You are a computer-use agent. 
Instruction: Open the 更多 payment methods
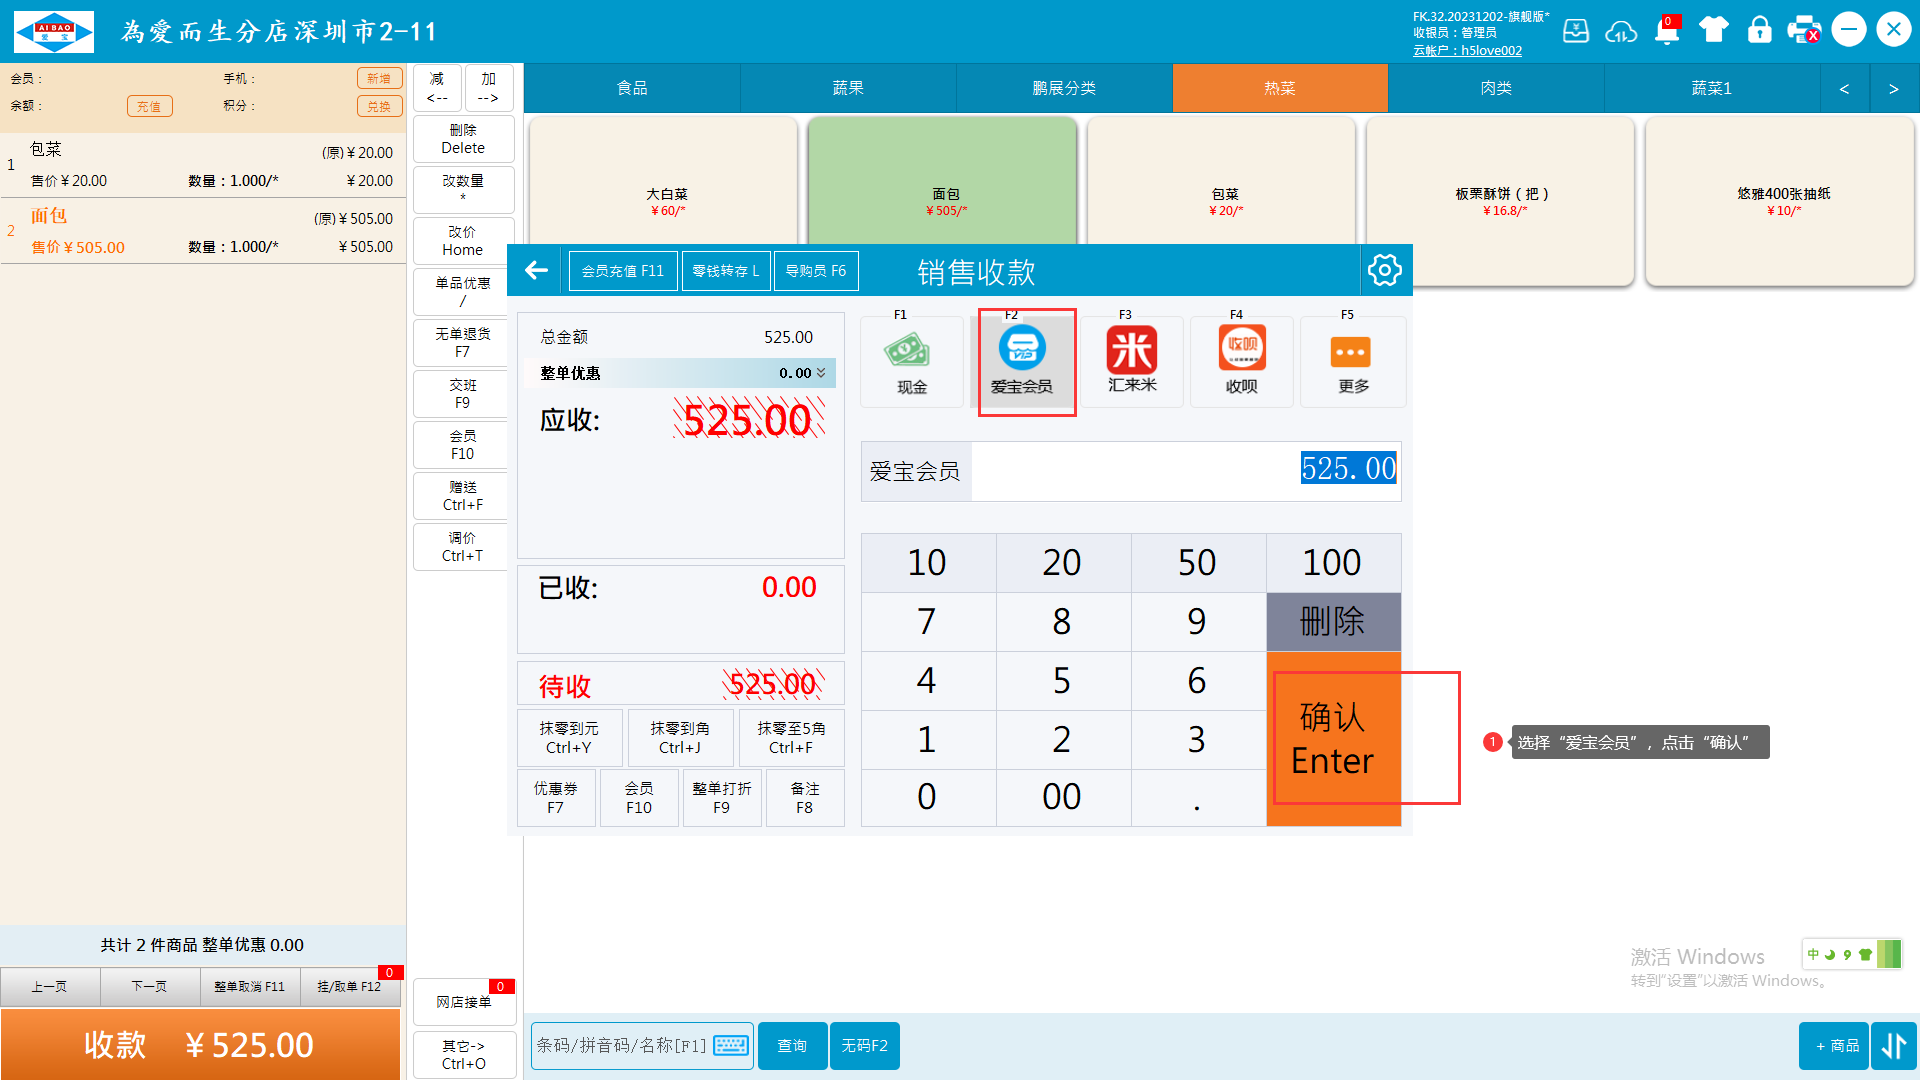tap(1352, 362)
